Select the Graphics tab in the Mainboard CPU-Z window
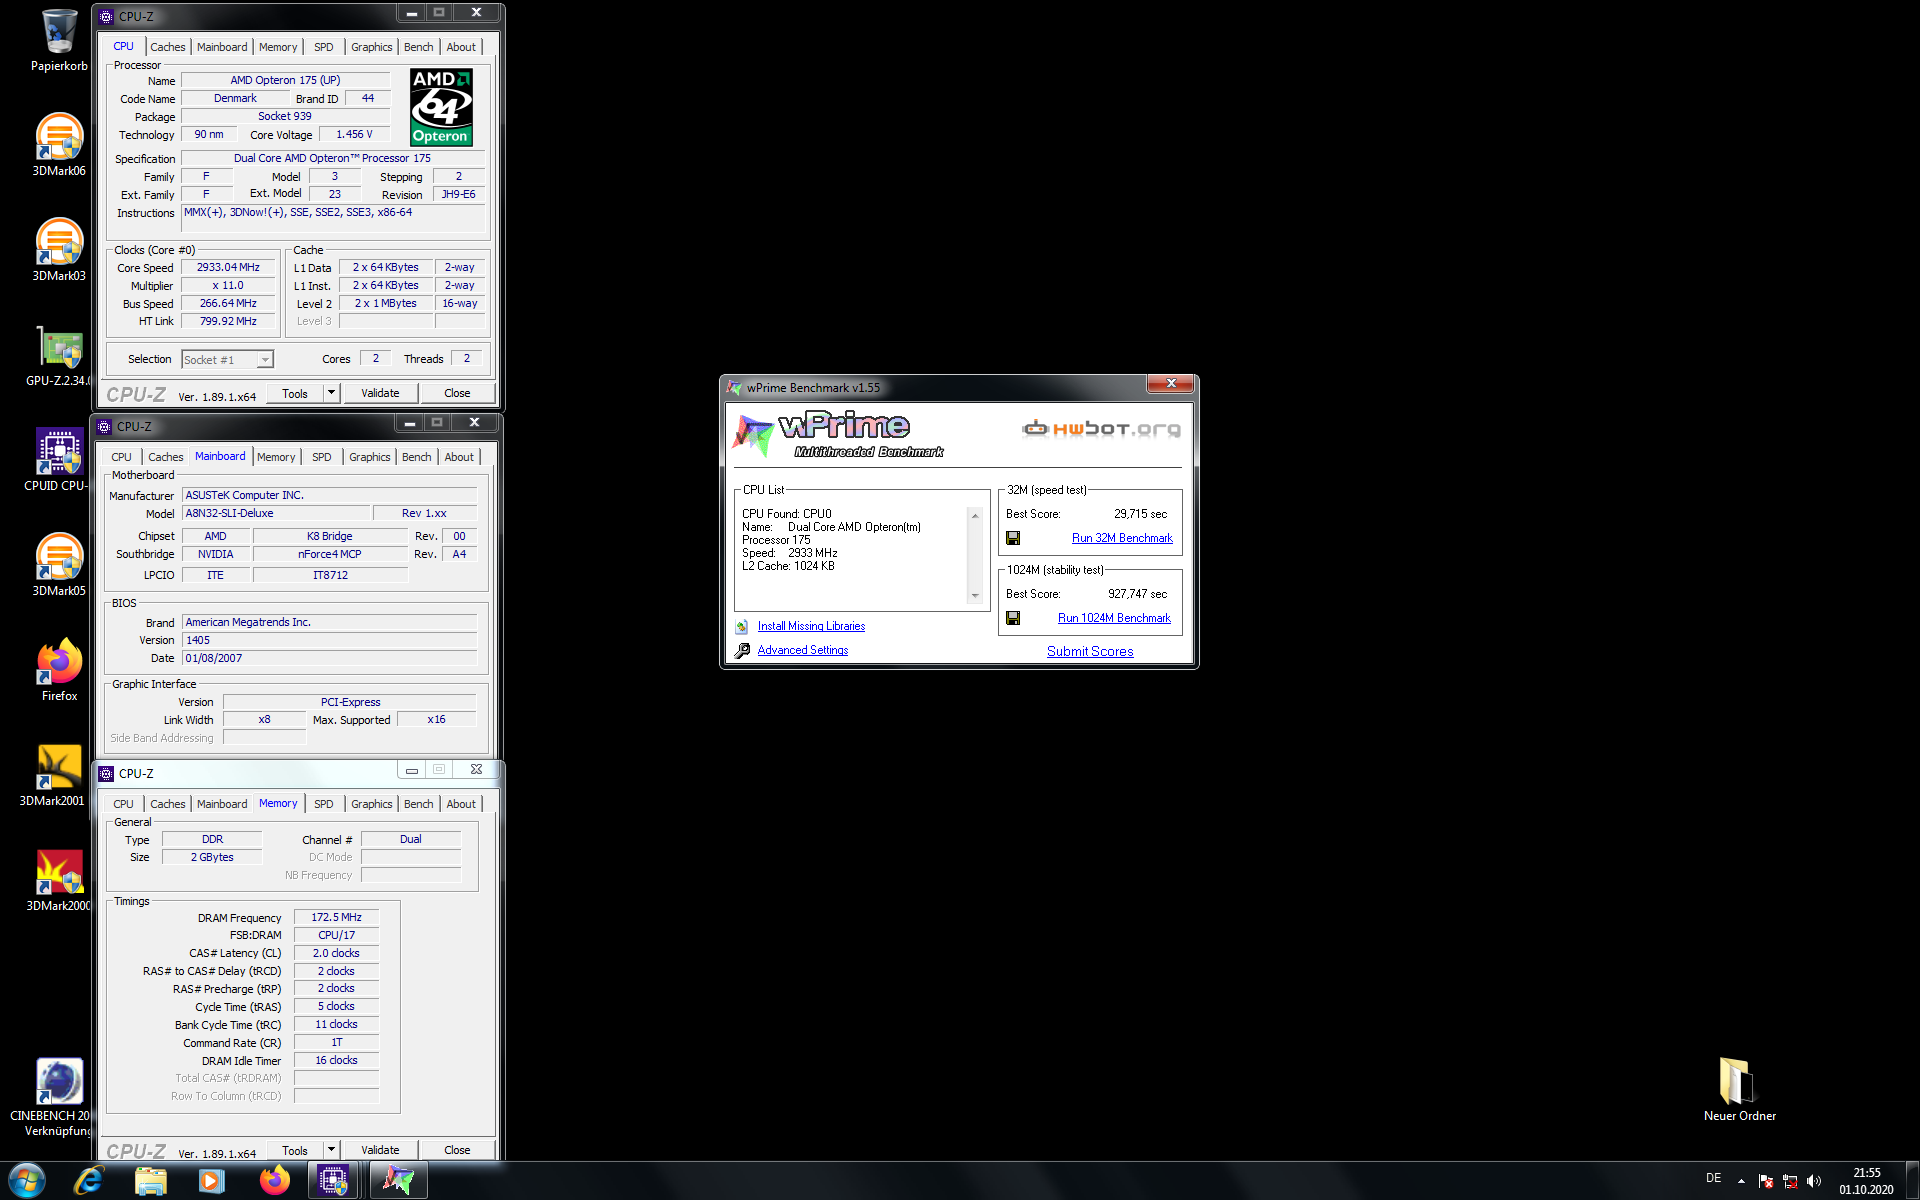 pos(370,457)
